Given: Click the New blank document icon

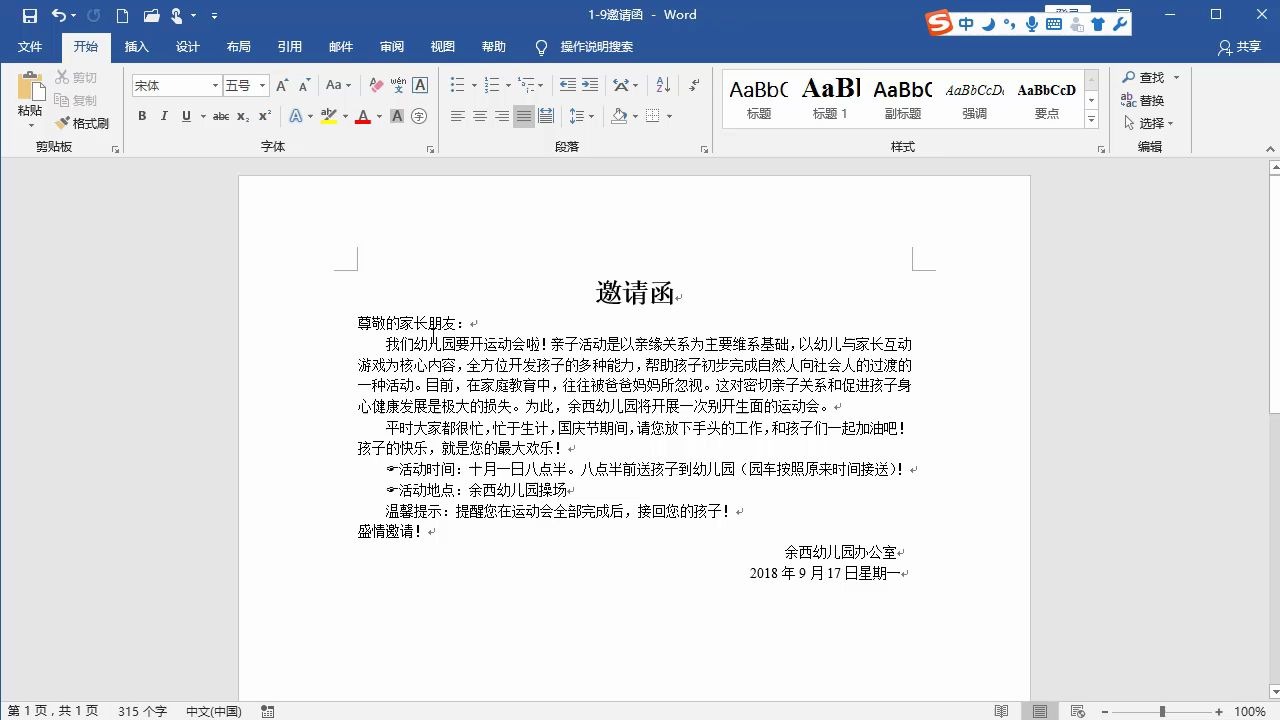Looking at the screenshot, I should (x=122, y=15).
